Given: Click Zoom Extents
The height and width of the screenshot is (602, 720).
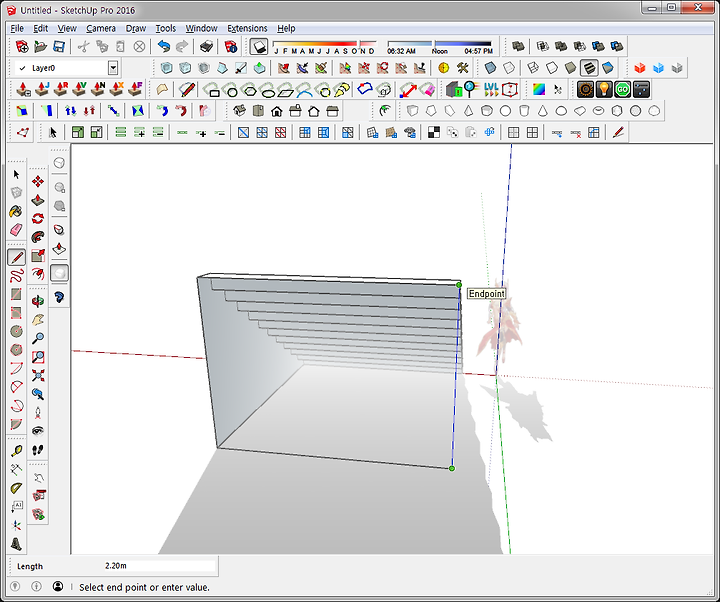Looking at the screenshot, I should [38, 375].
